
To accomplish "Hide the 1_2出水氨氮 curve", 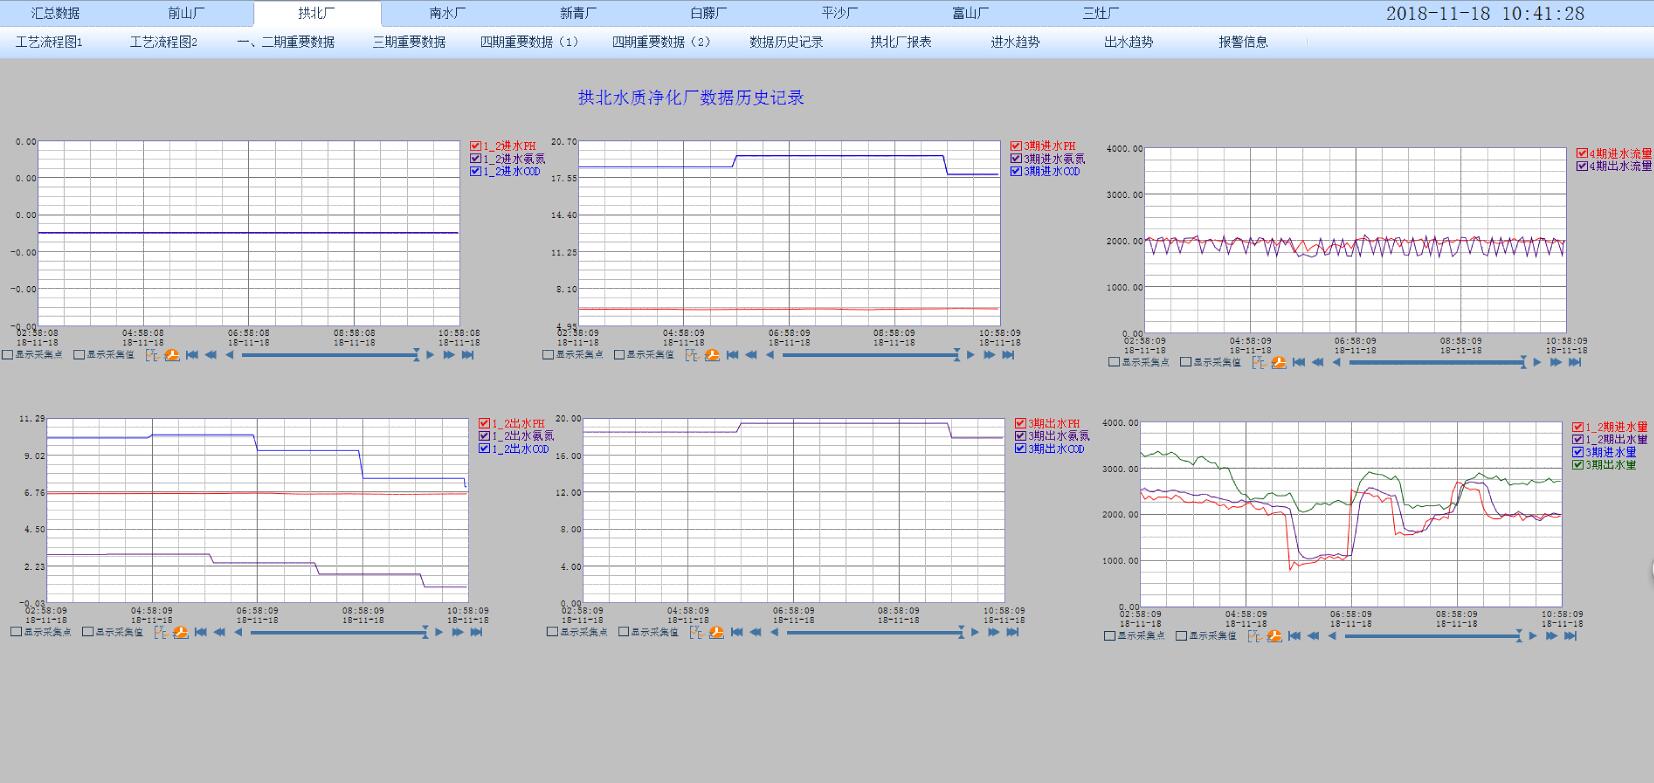I will 485,436.
